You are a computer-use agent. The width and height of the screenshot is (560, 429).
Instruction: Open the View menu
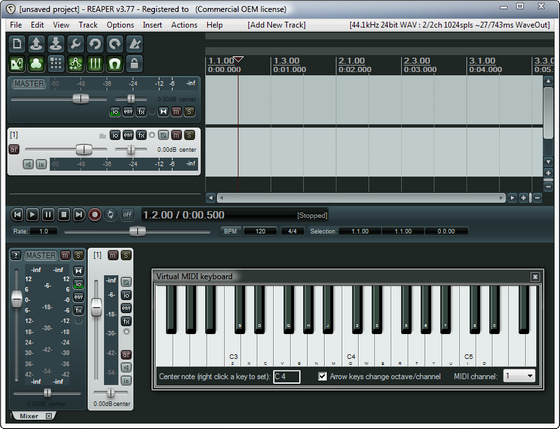[x=61, y=25]
